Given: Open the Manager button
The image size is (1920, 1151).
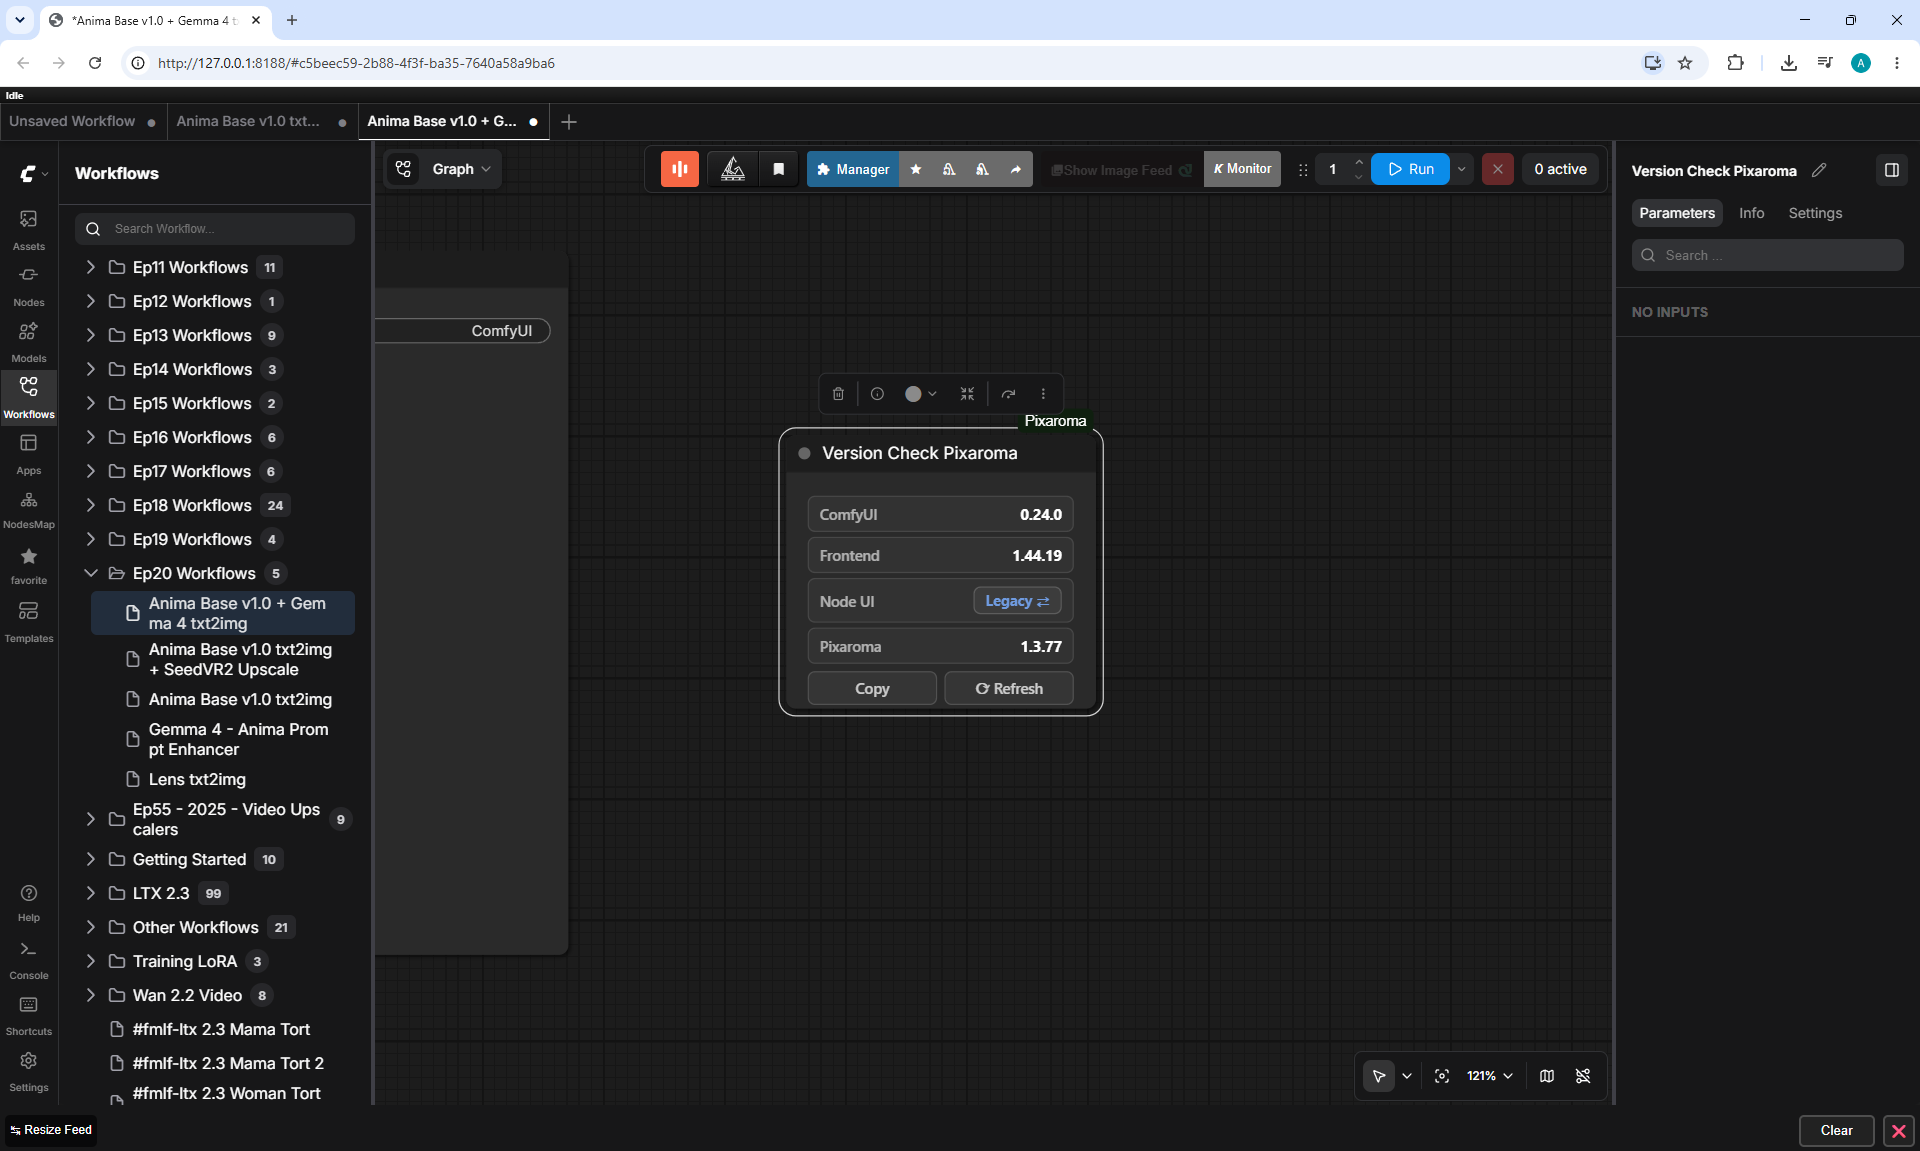Looking at the screenshot, I should (853, 169).
